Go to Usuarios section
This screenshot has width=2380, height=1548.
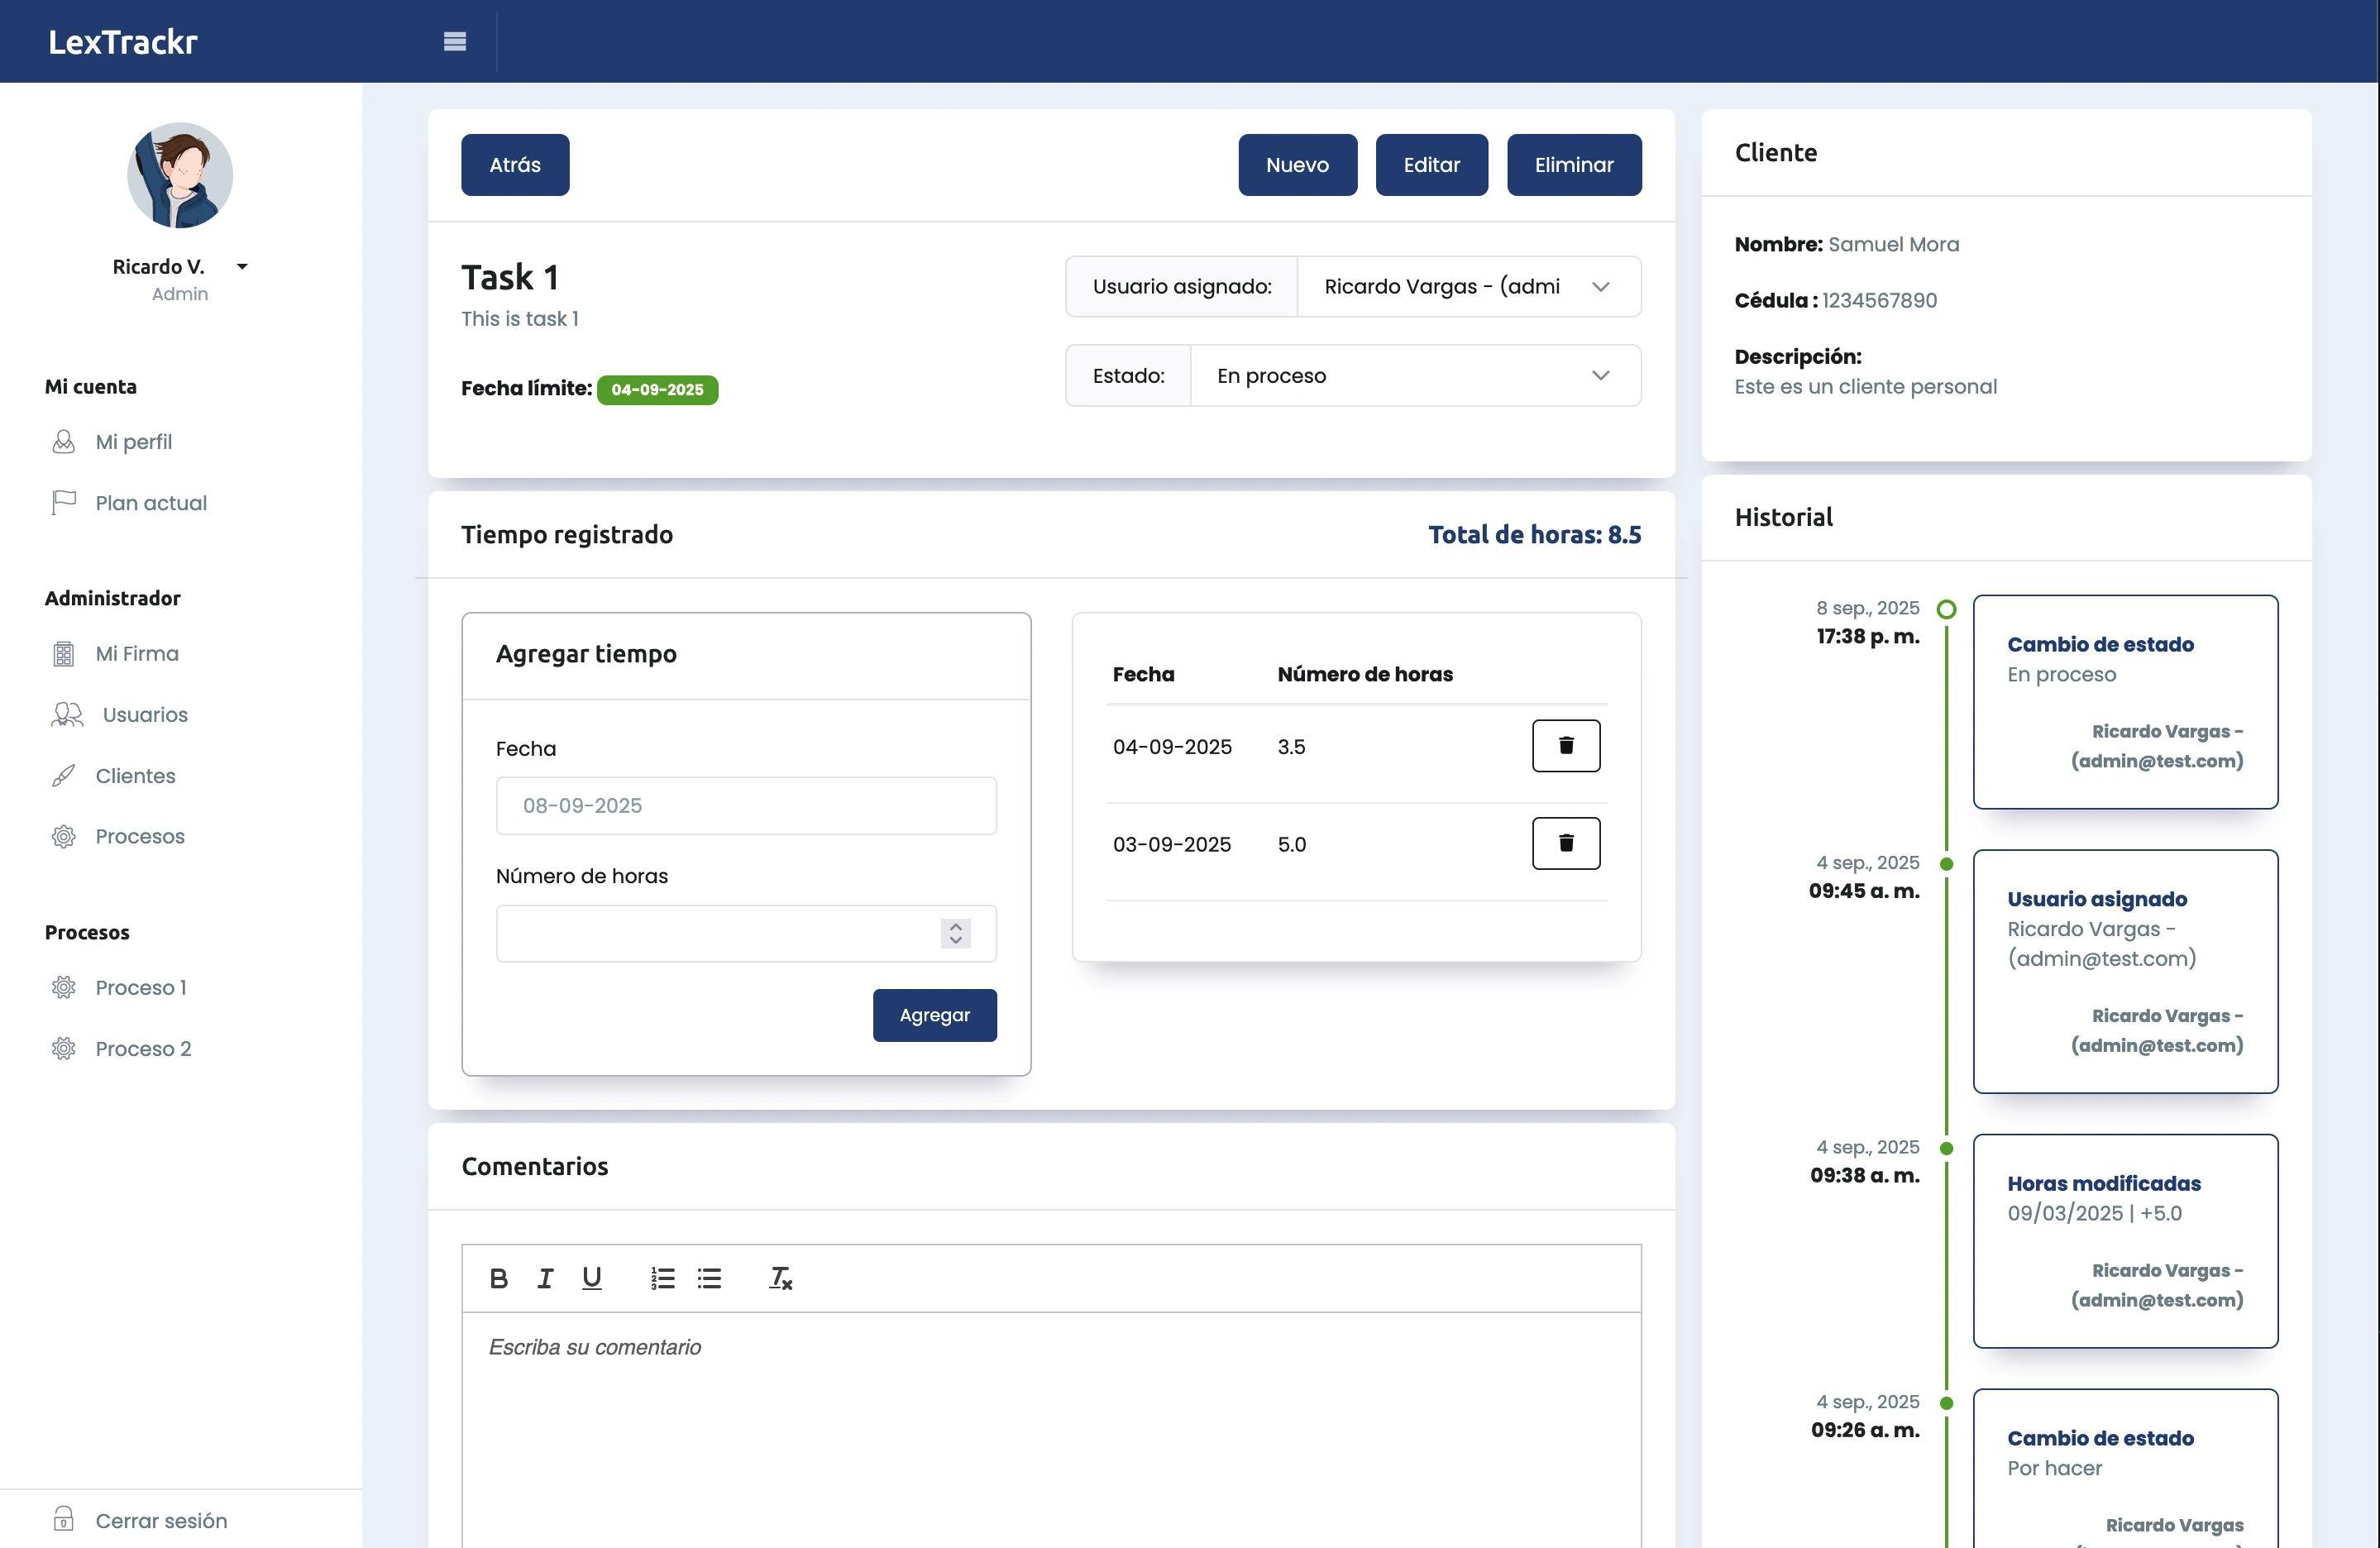coord(145,715)
